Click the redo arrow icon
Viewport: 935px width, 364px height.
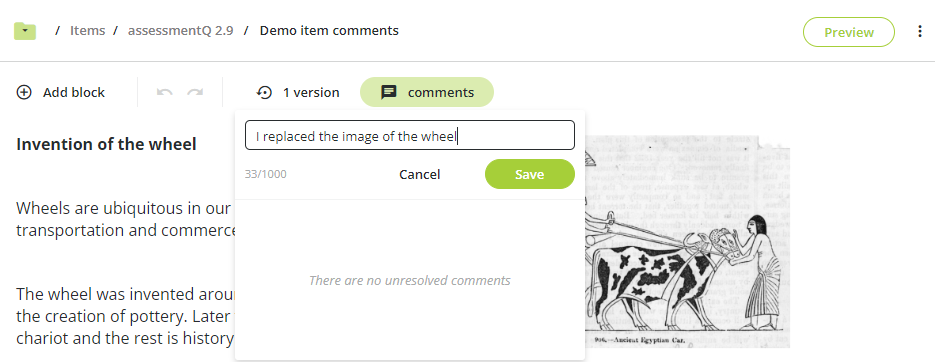pos(195,92)
